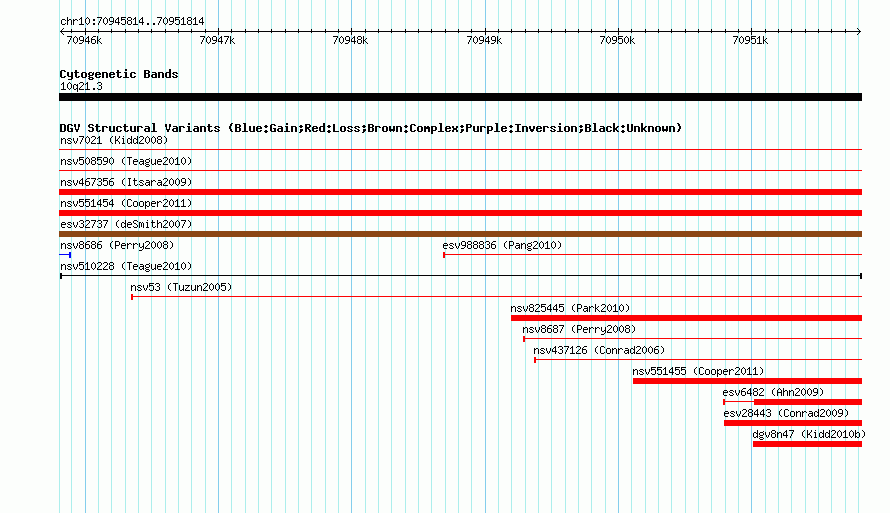Click the thick red nsv551454 loss bar
890x513 pixels.
tap(460, 213)
